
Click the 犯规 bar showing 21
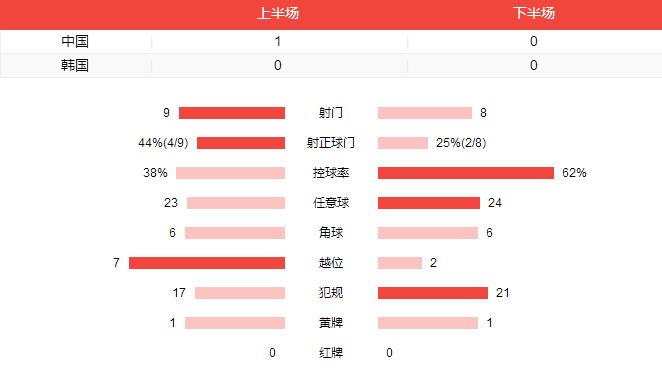433,293
